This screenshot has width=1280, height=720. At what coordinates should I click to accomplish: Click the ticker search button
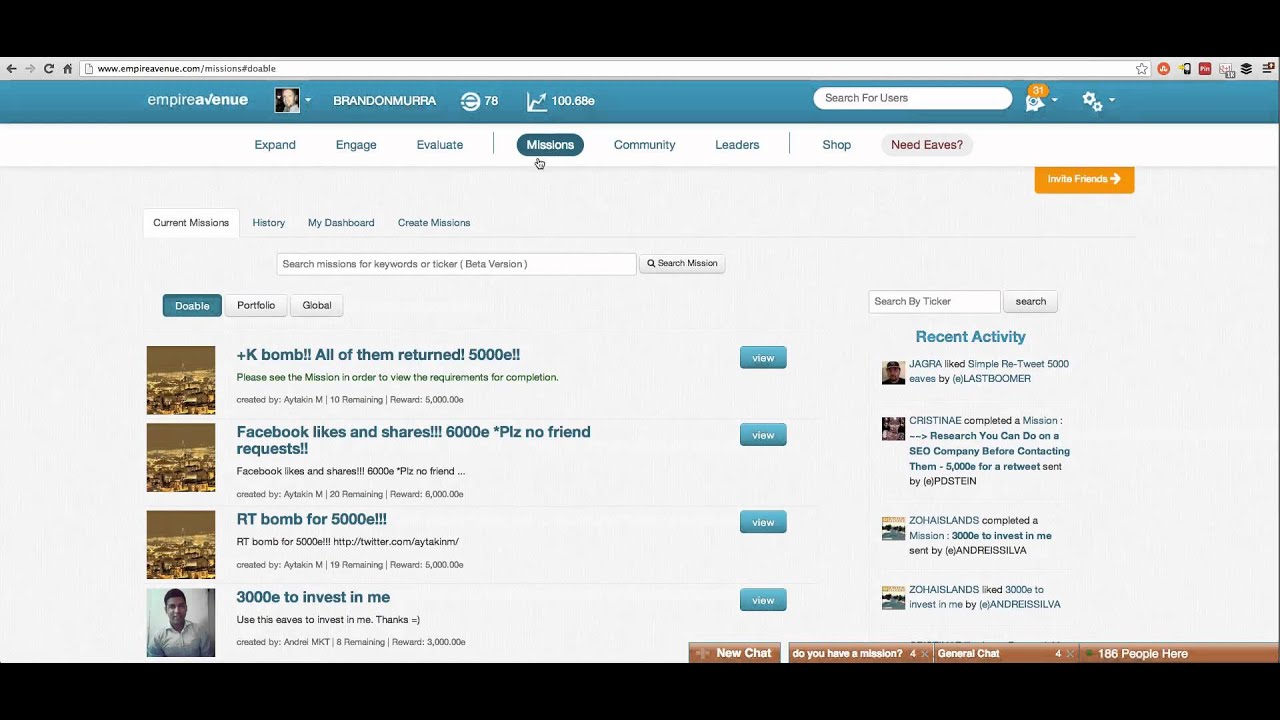1030,302
